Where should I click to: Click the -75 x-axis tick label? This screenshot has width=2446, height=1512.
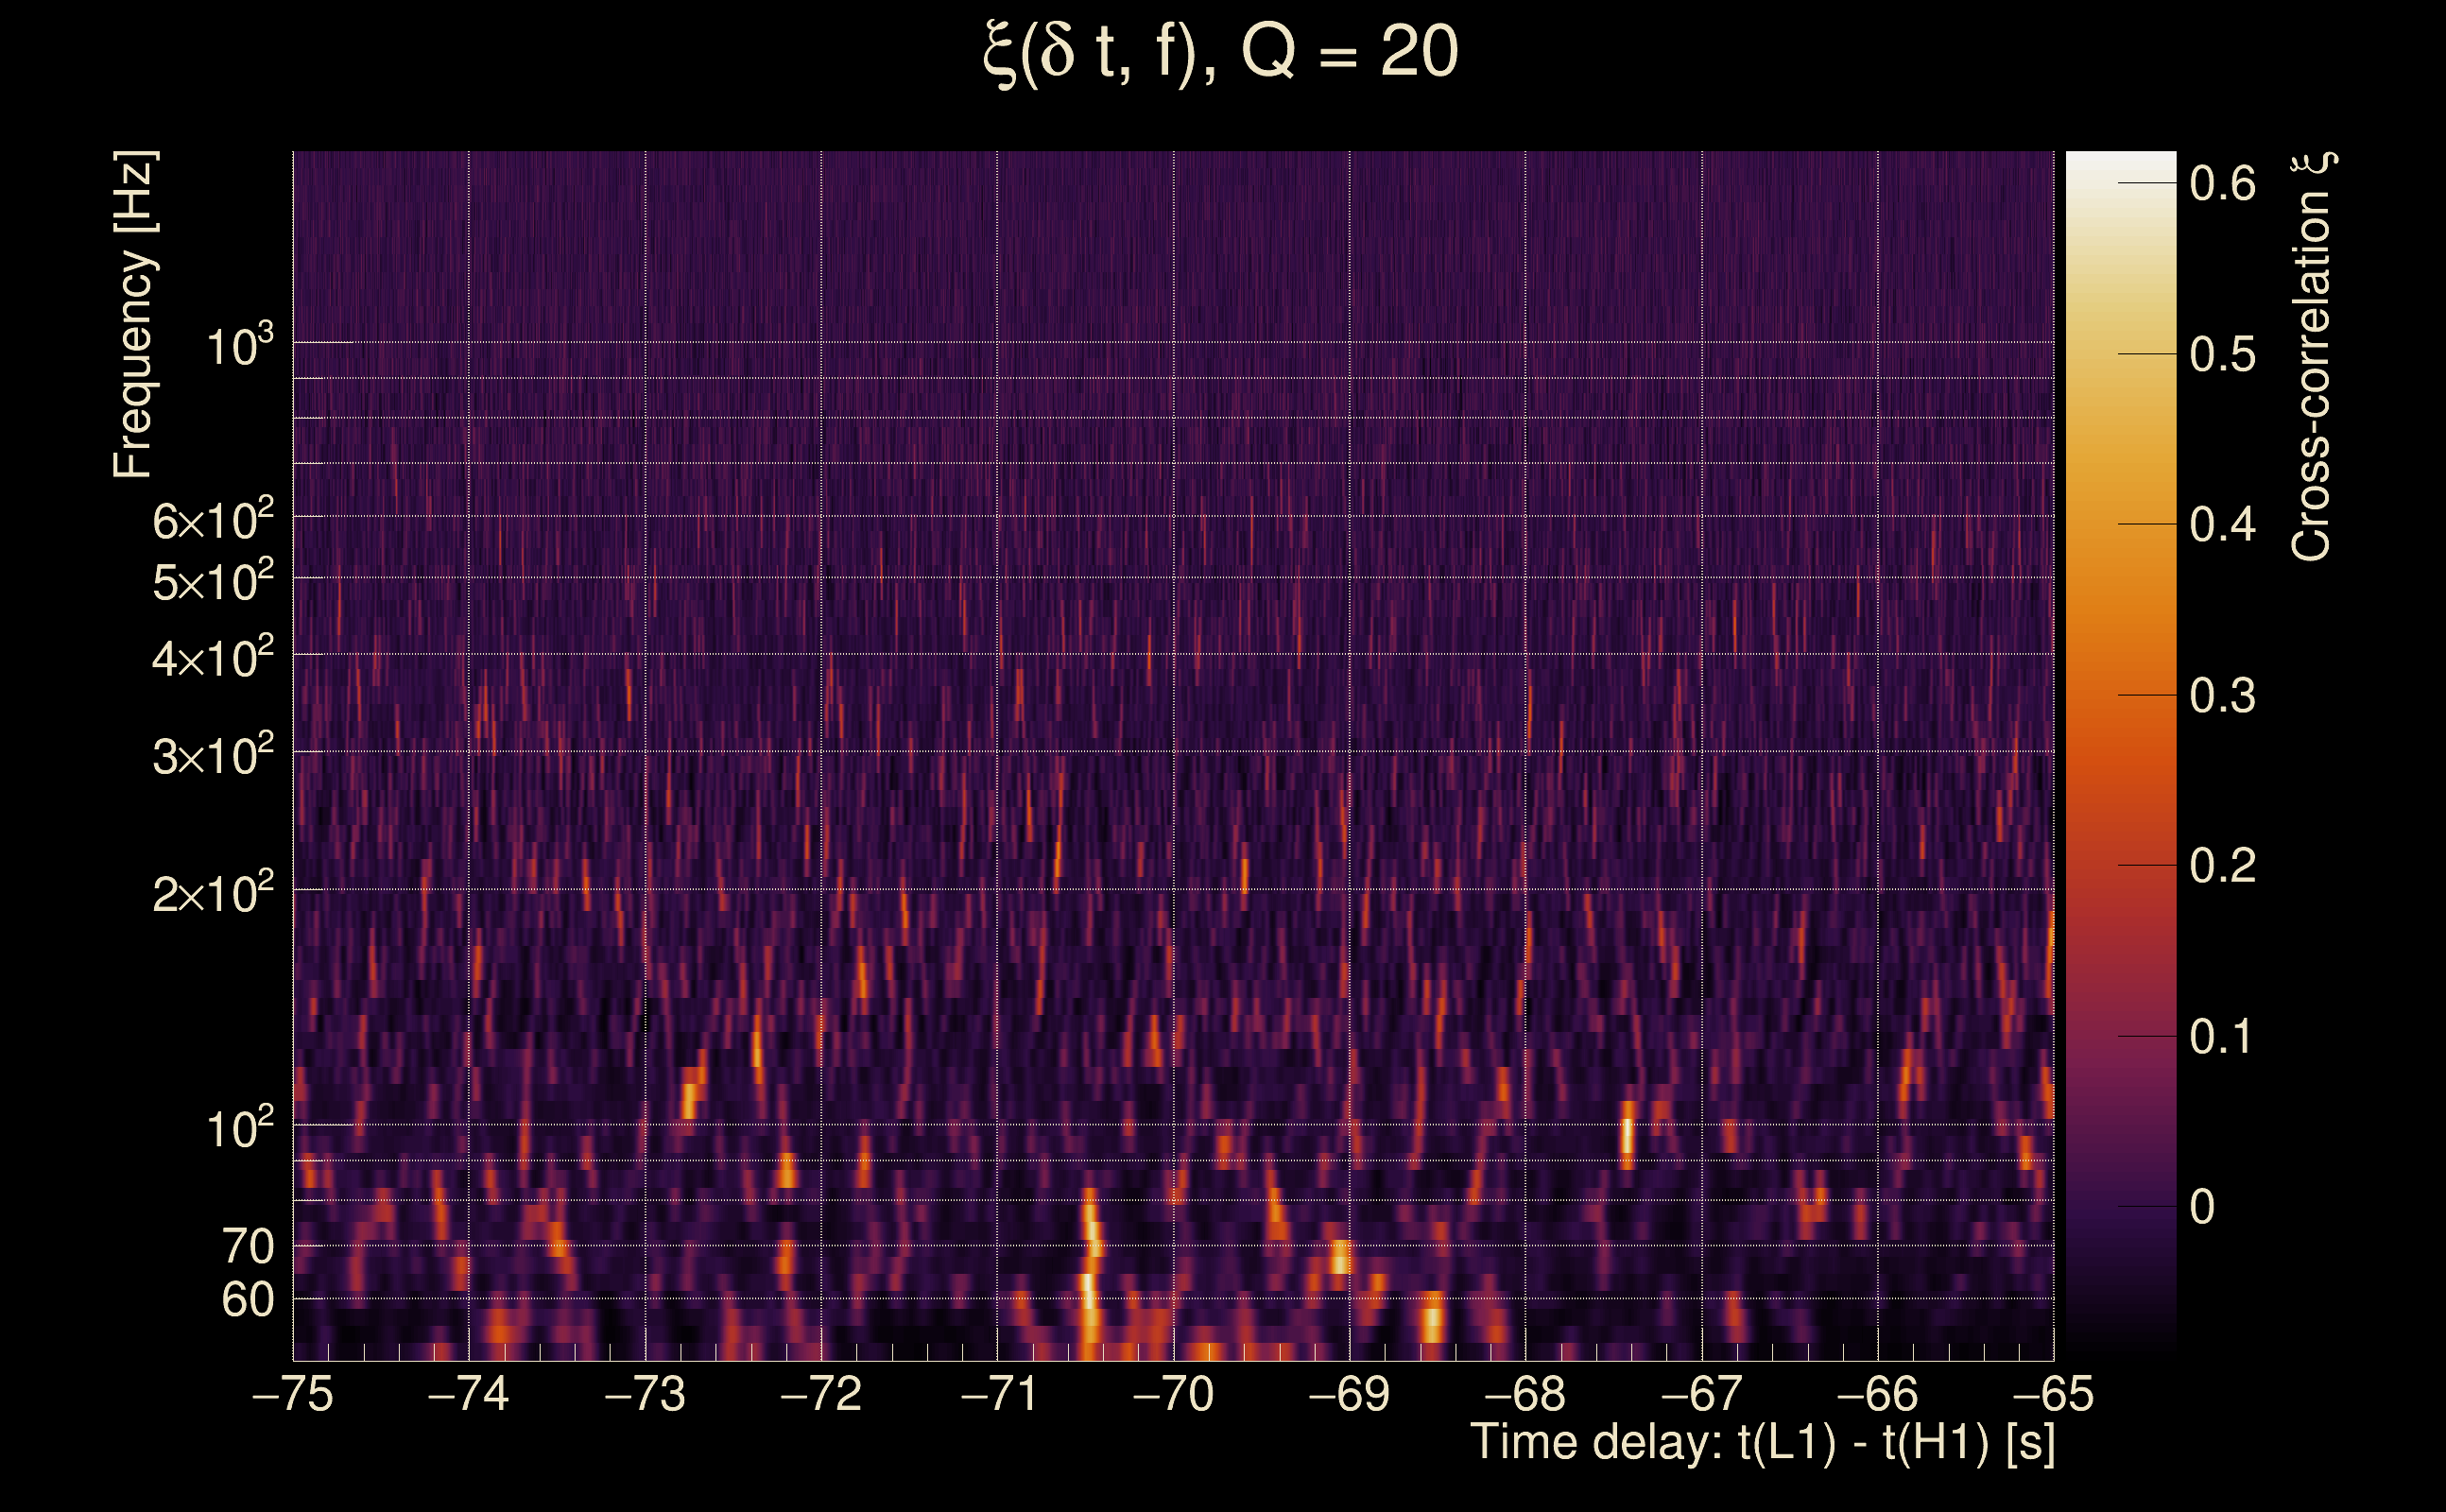(293, 1395)
